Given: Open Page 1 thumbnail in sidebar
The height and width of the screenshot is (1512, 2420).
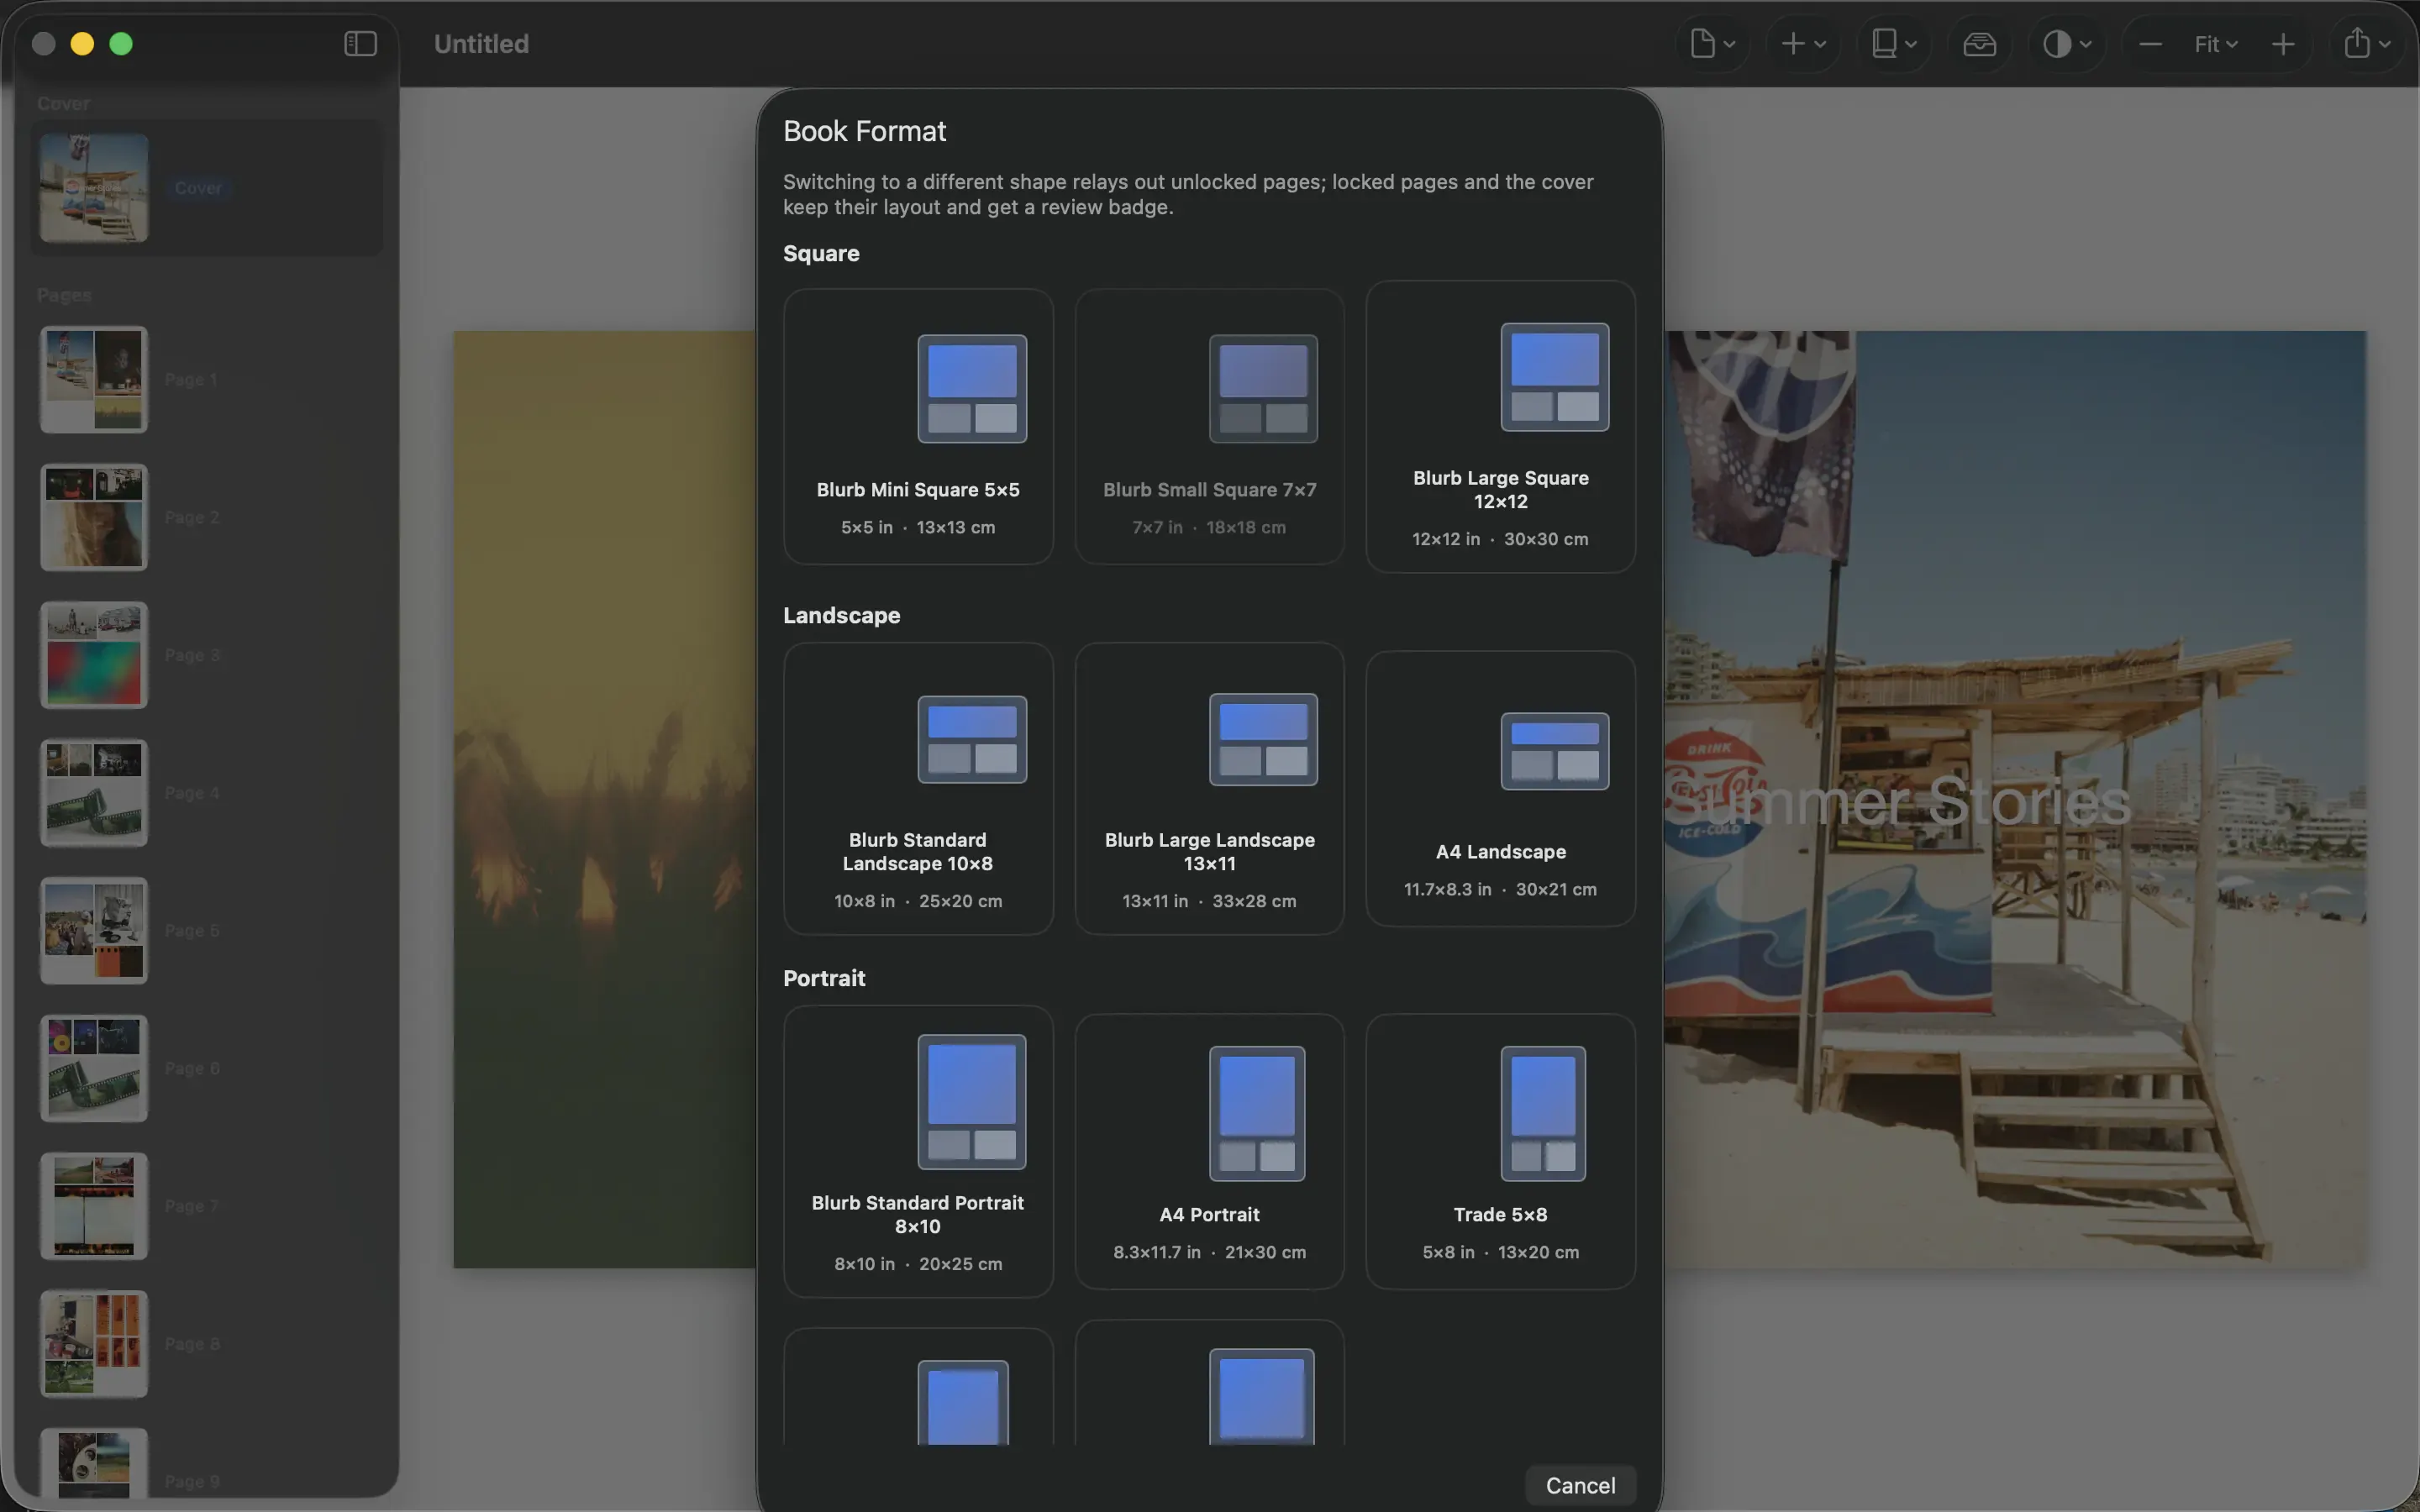Looking at the screenshot, I should pos(94,380).
